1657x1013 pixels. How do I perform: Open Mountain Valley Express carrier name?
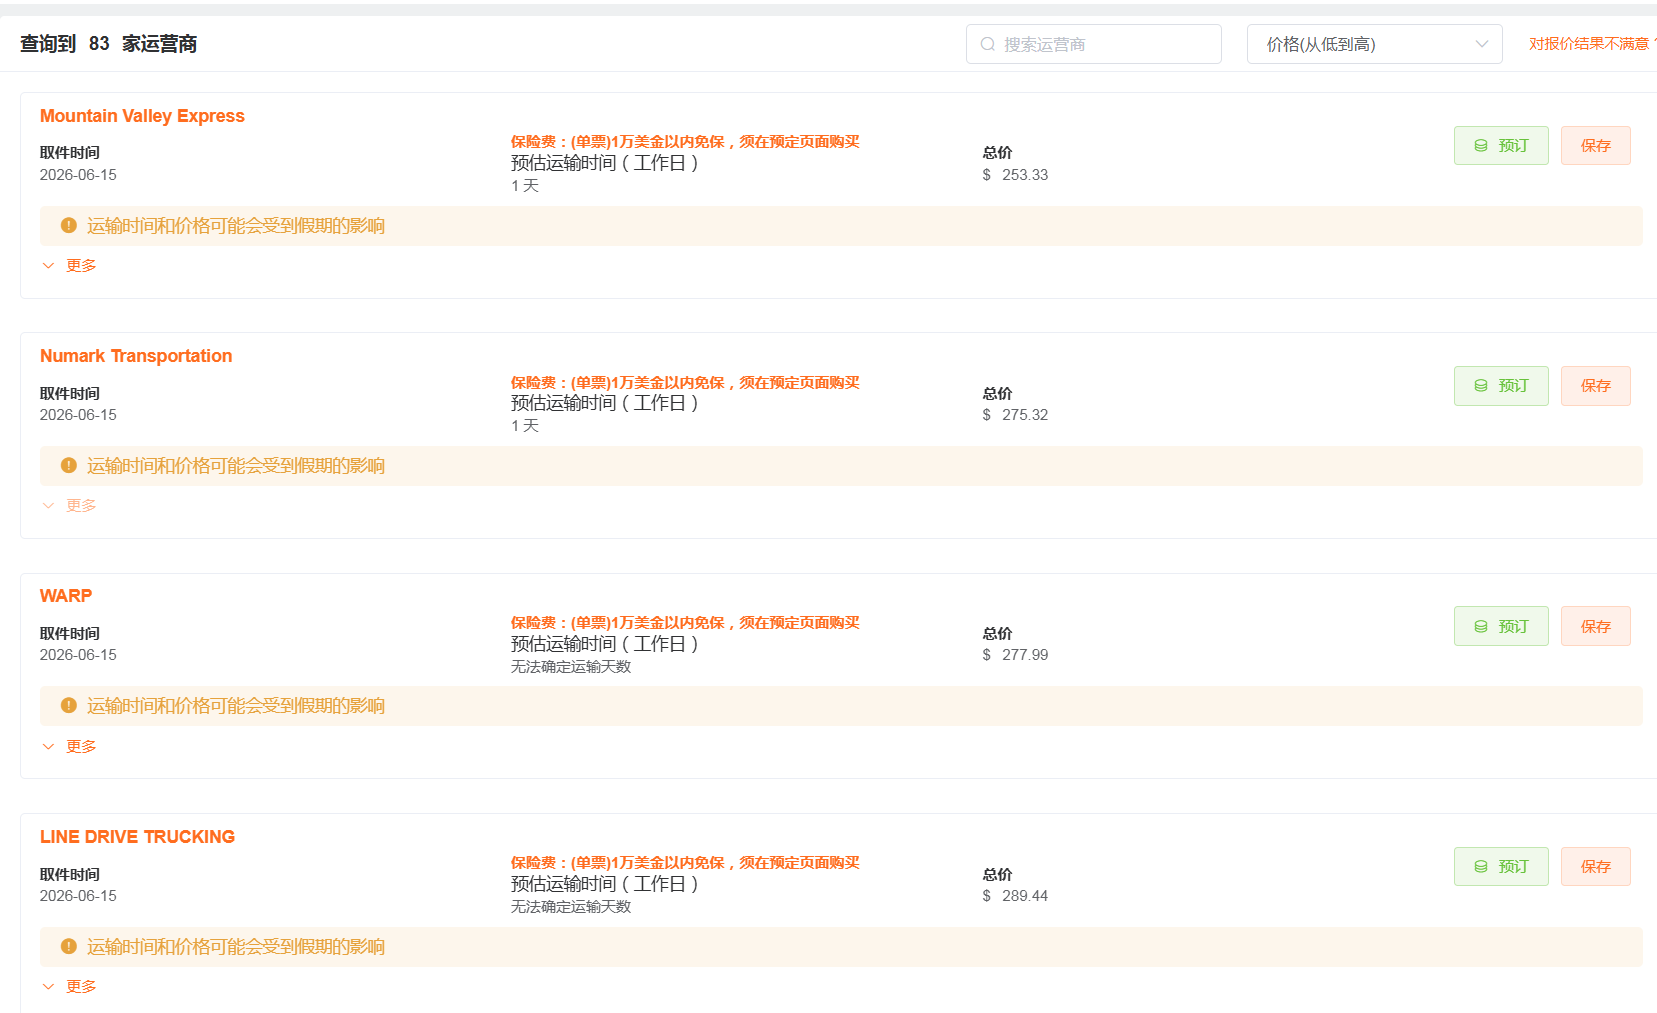(x=142, y=116)
